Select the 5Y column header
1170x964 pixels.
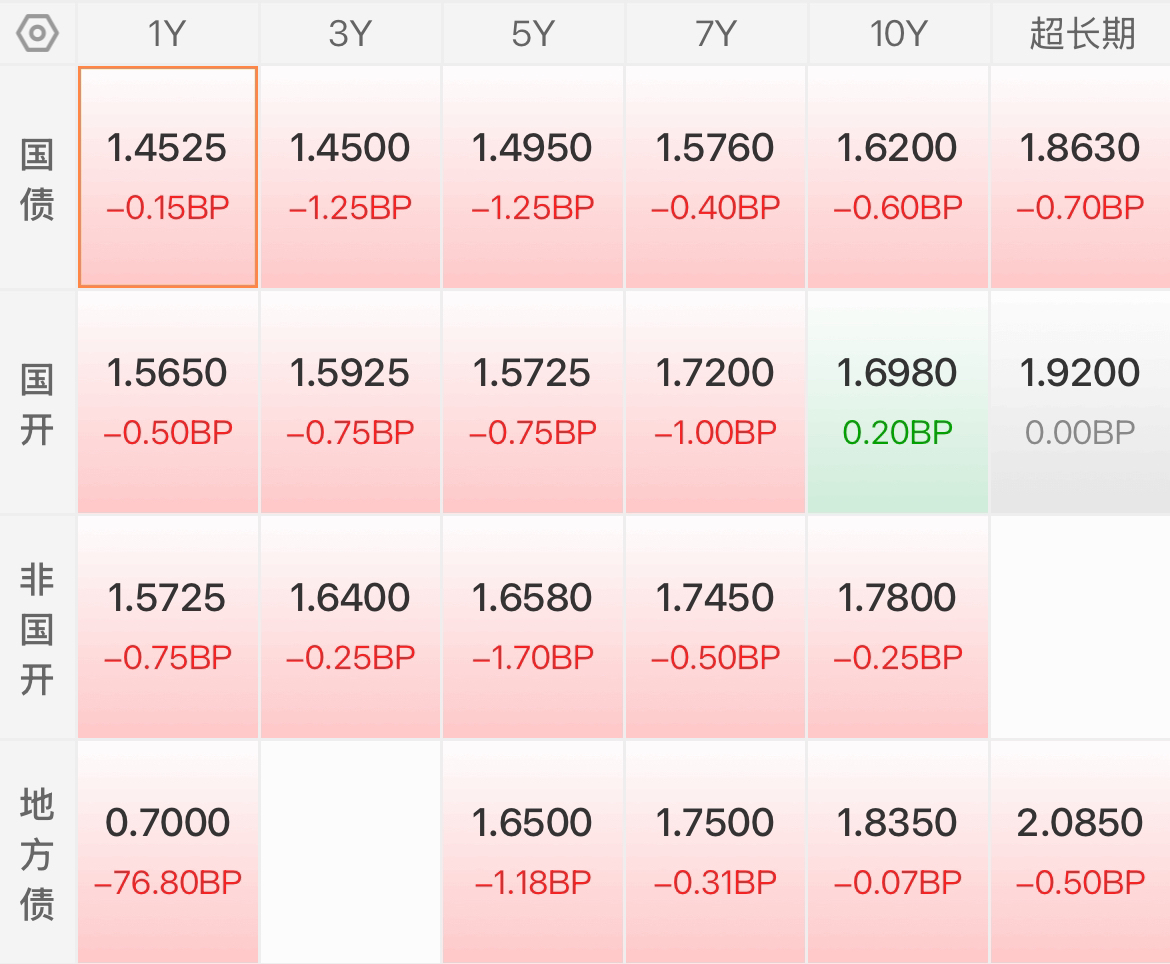pos(533,34)
